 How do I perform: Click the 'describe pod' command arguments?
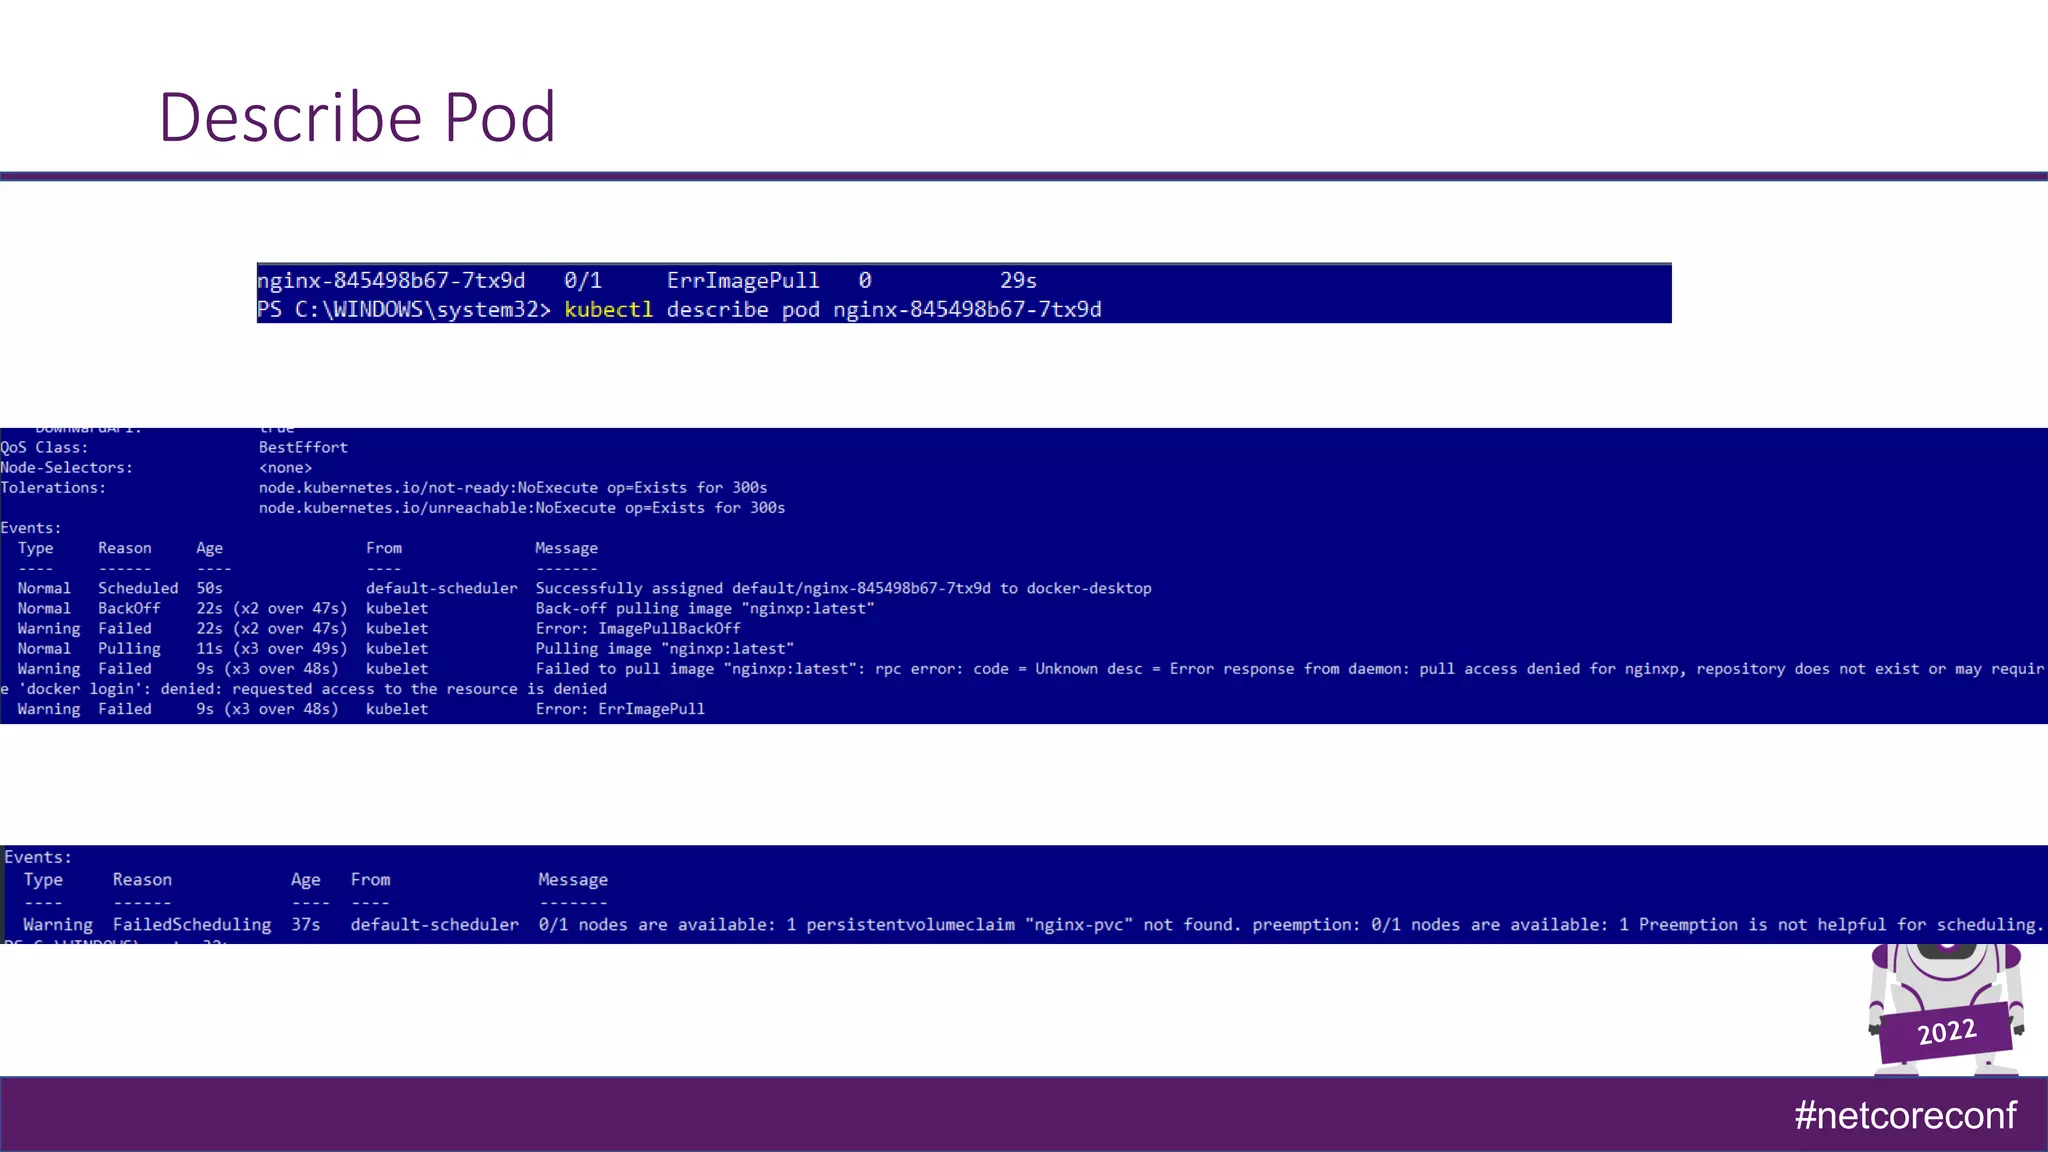pyautogui.click(x=743, y=310)
